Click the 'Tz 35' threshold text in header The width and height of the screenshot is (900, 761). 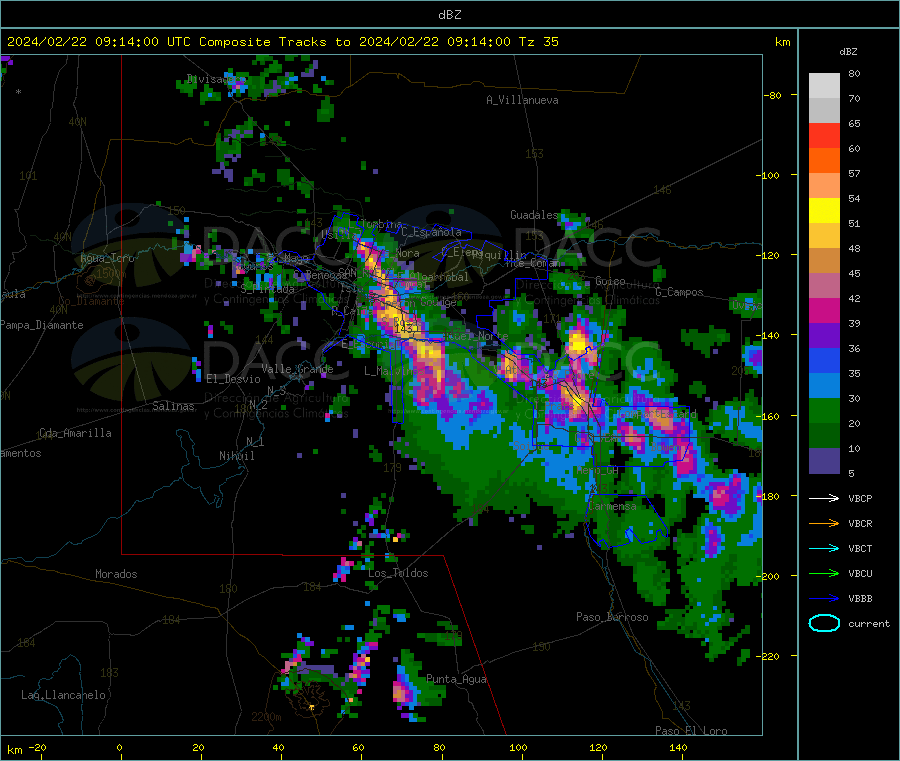[538, 42]
